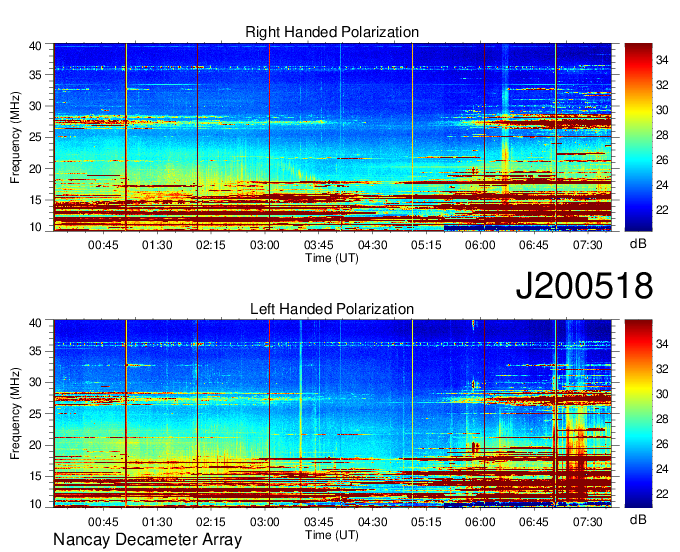Click the 10 frequency tick on Right Handed plot
This screenshot has height=552, width=680.
tap(36, 227)
